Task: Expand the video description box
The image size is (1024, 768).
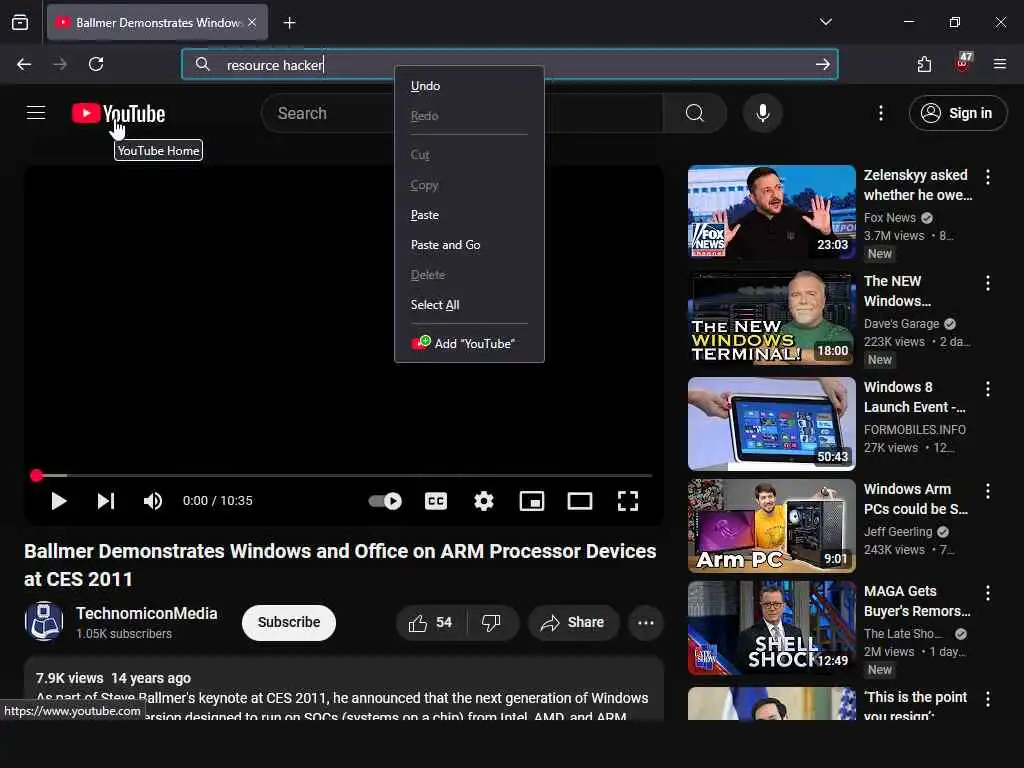Action: pos(344,689)
